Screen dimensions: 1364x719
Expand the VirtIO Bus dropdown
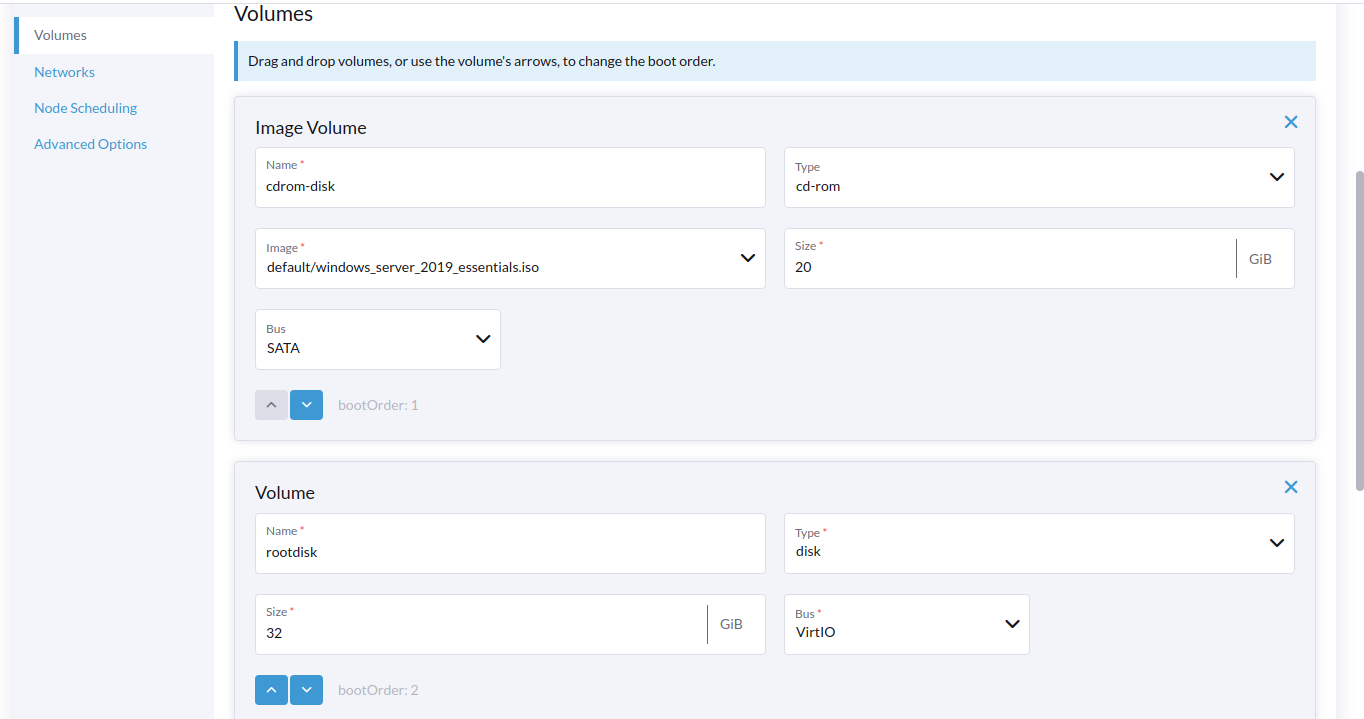pos(907,625)
